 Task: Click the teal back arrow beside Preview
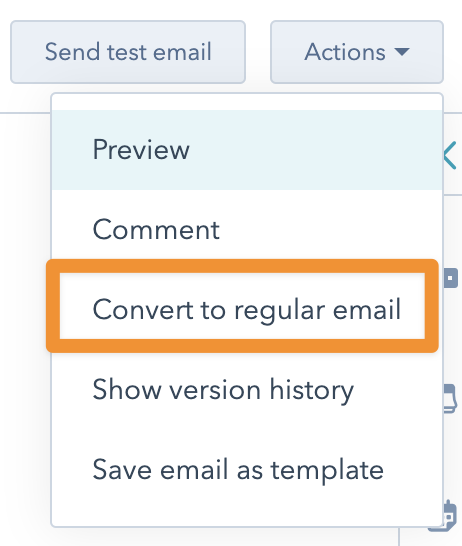(x=451, y=155)
